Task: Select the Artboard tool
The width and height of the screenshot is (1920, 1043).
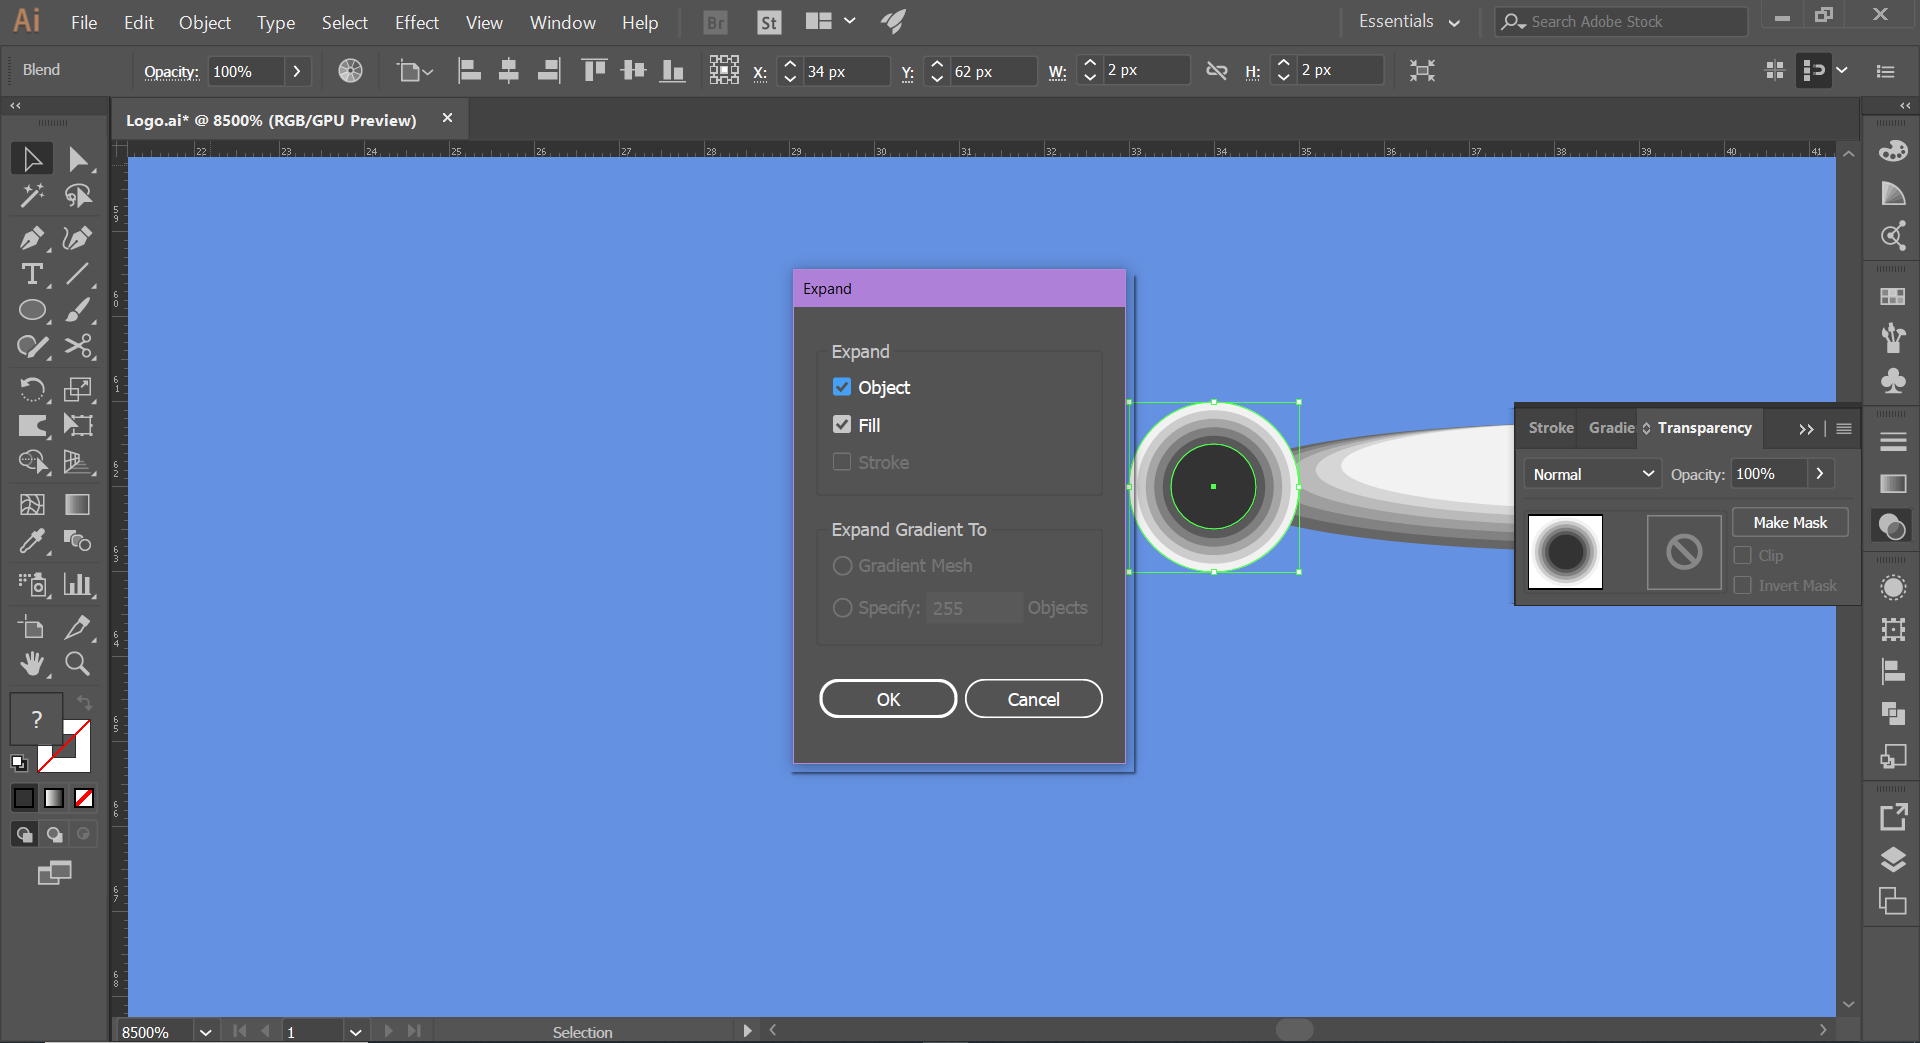Action: pos(32,627)
